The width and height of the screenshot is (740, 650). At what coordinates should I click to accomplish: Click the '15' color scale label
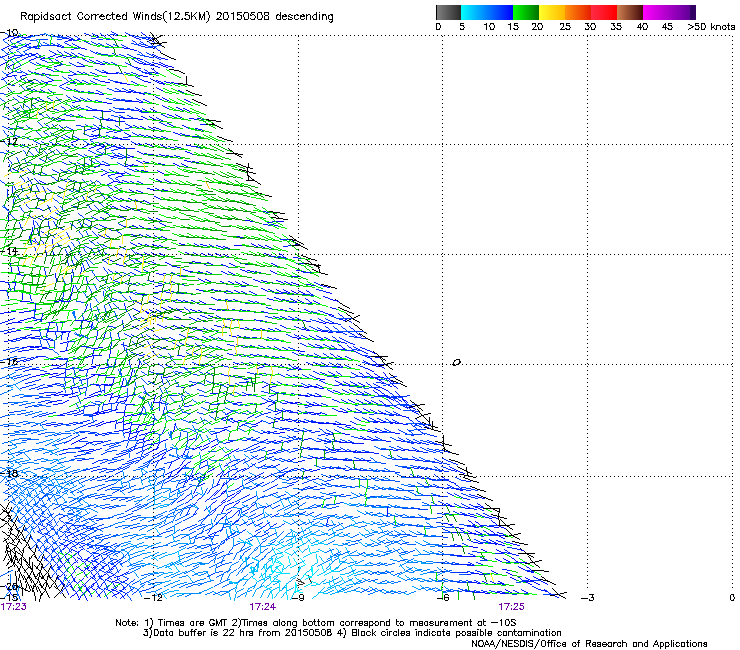tap(513, 27)
